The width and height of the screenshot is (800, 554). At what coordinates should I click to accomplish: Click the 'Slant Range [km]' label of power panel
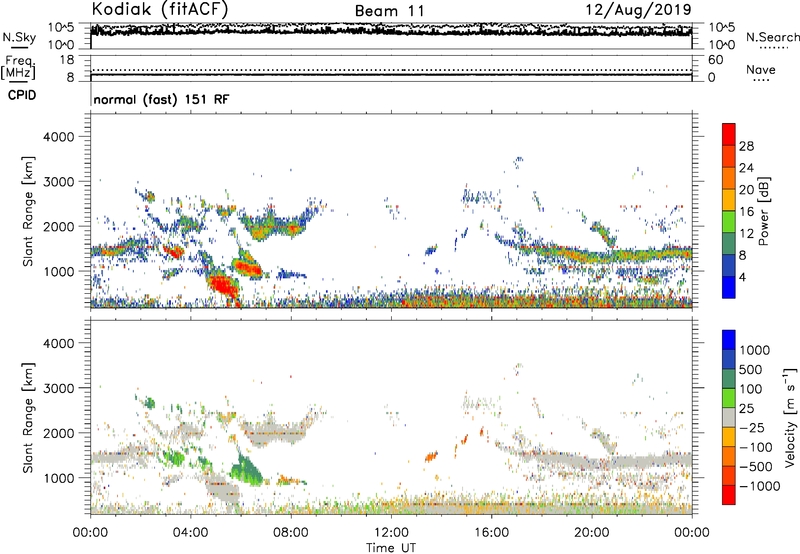(28, 211)
